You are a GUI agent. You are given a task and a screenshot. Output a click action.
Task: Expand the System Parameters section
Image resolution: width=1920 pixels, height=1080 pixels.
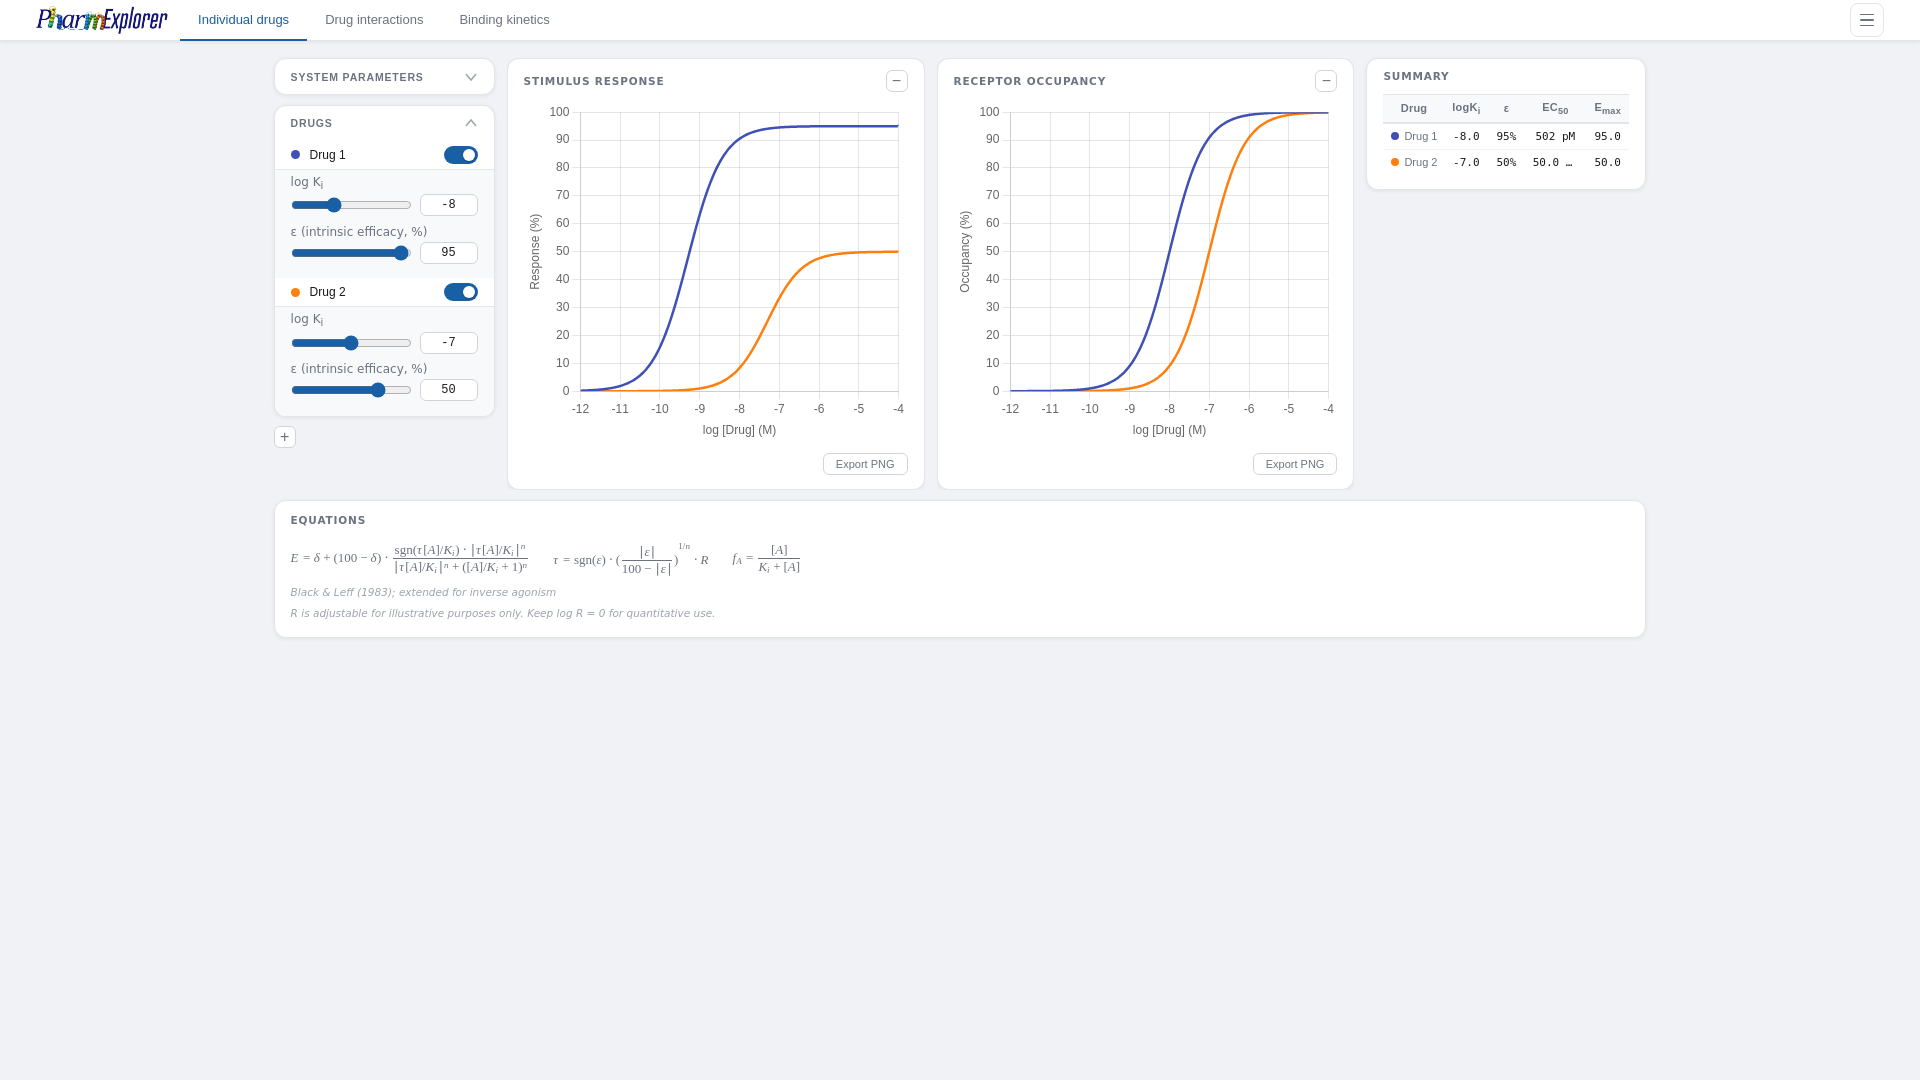(x=384, y=77)
